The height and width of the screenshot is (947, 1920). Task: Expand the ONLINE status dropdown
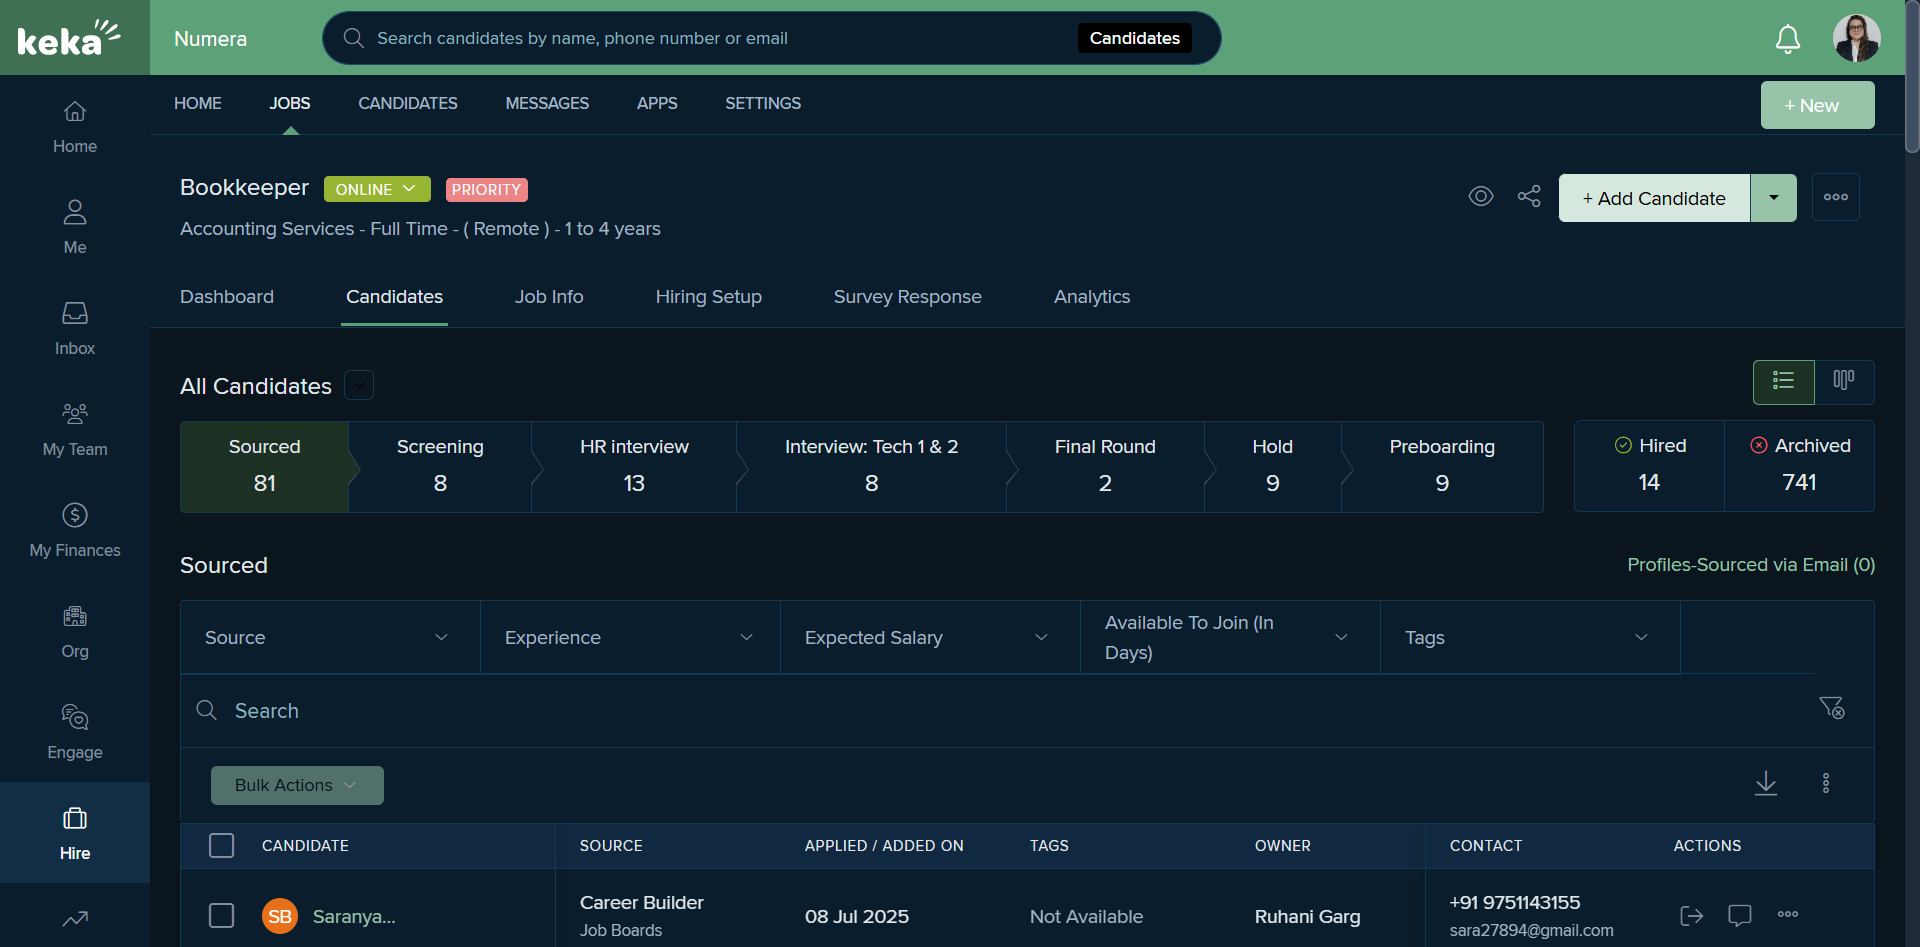377,189
